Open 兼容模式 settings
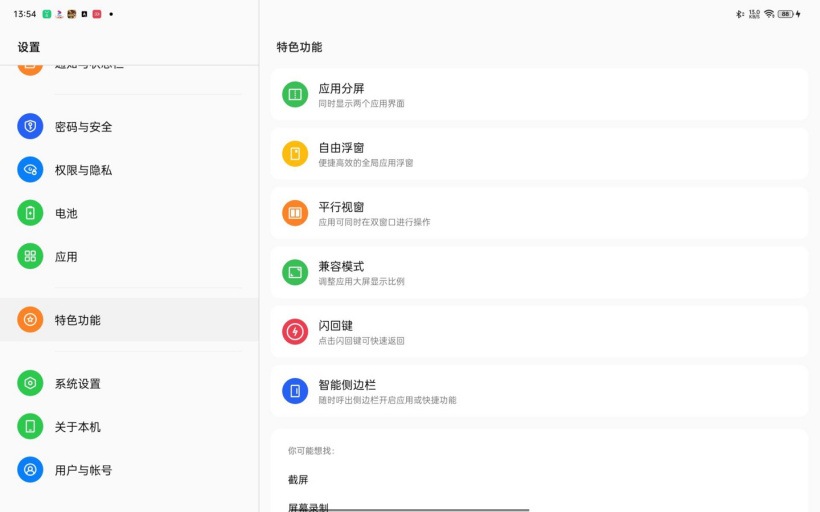The image size is (820, 512). tap(539, 272)
